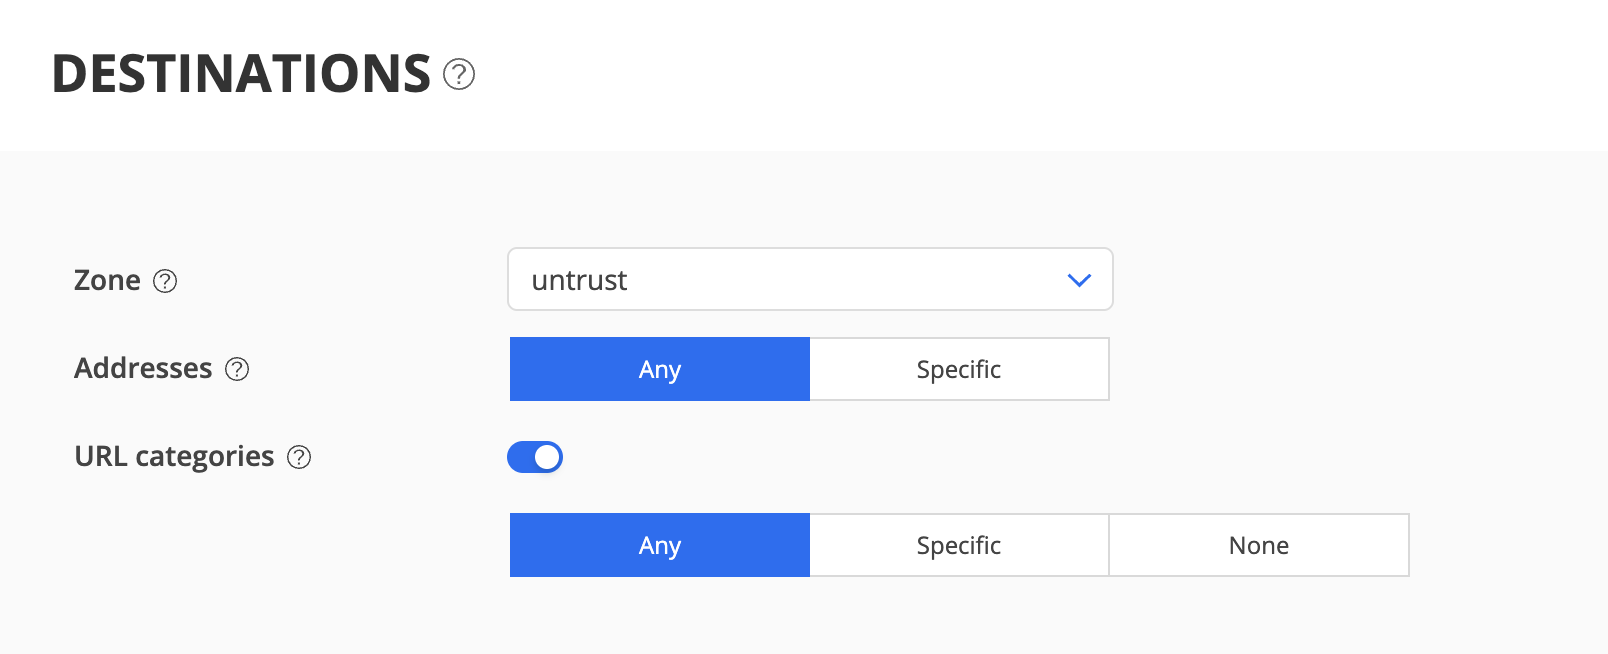Set URL categories to None
Viewport: 1608px width, 654px height.
(x=1259, y=545)
